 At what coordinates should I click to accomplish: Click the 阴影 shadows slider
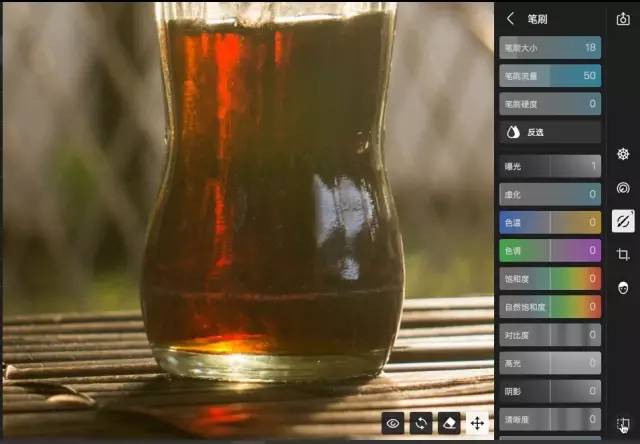(550, 391)
